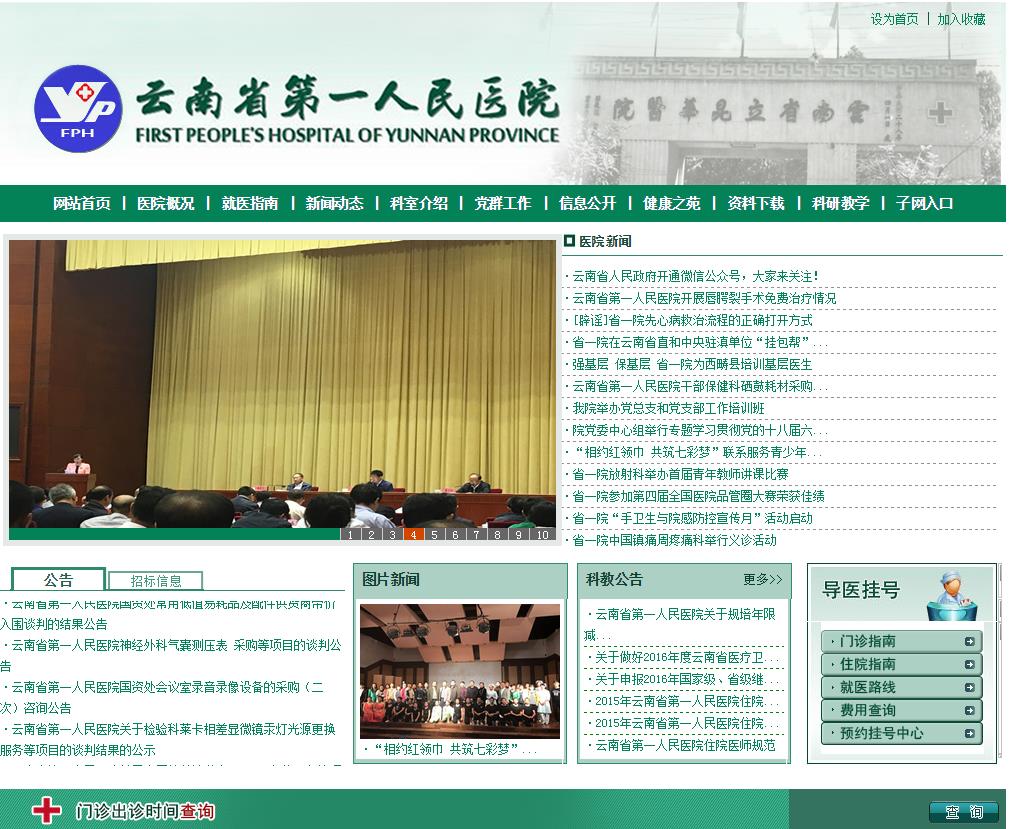Click the arrow icon beside 就医路线
The height and width of the screenshot is (829, 1013).
pyautogui.click(x=969, y=687)
